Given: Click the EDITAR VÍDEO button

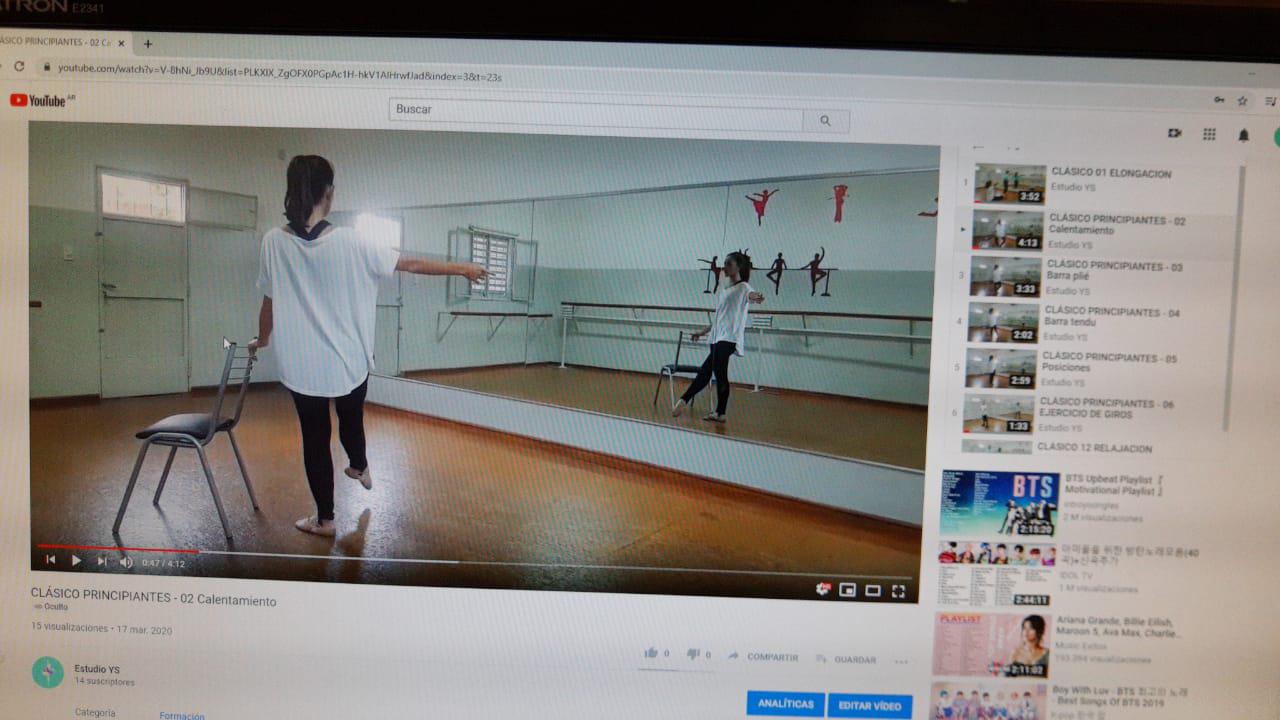Looking at the screenshot, I should click(x=869, y=705).
